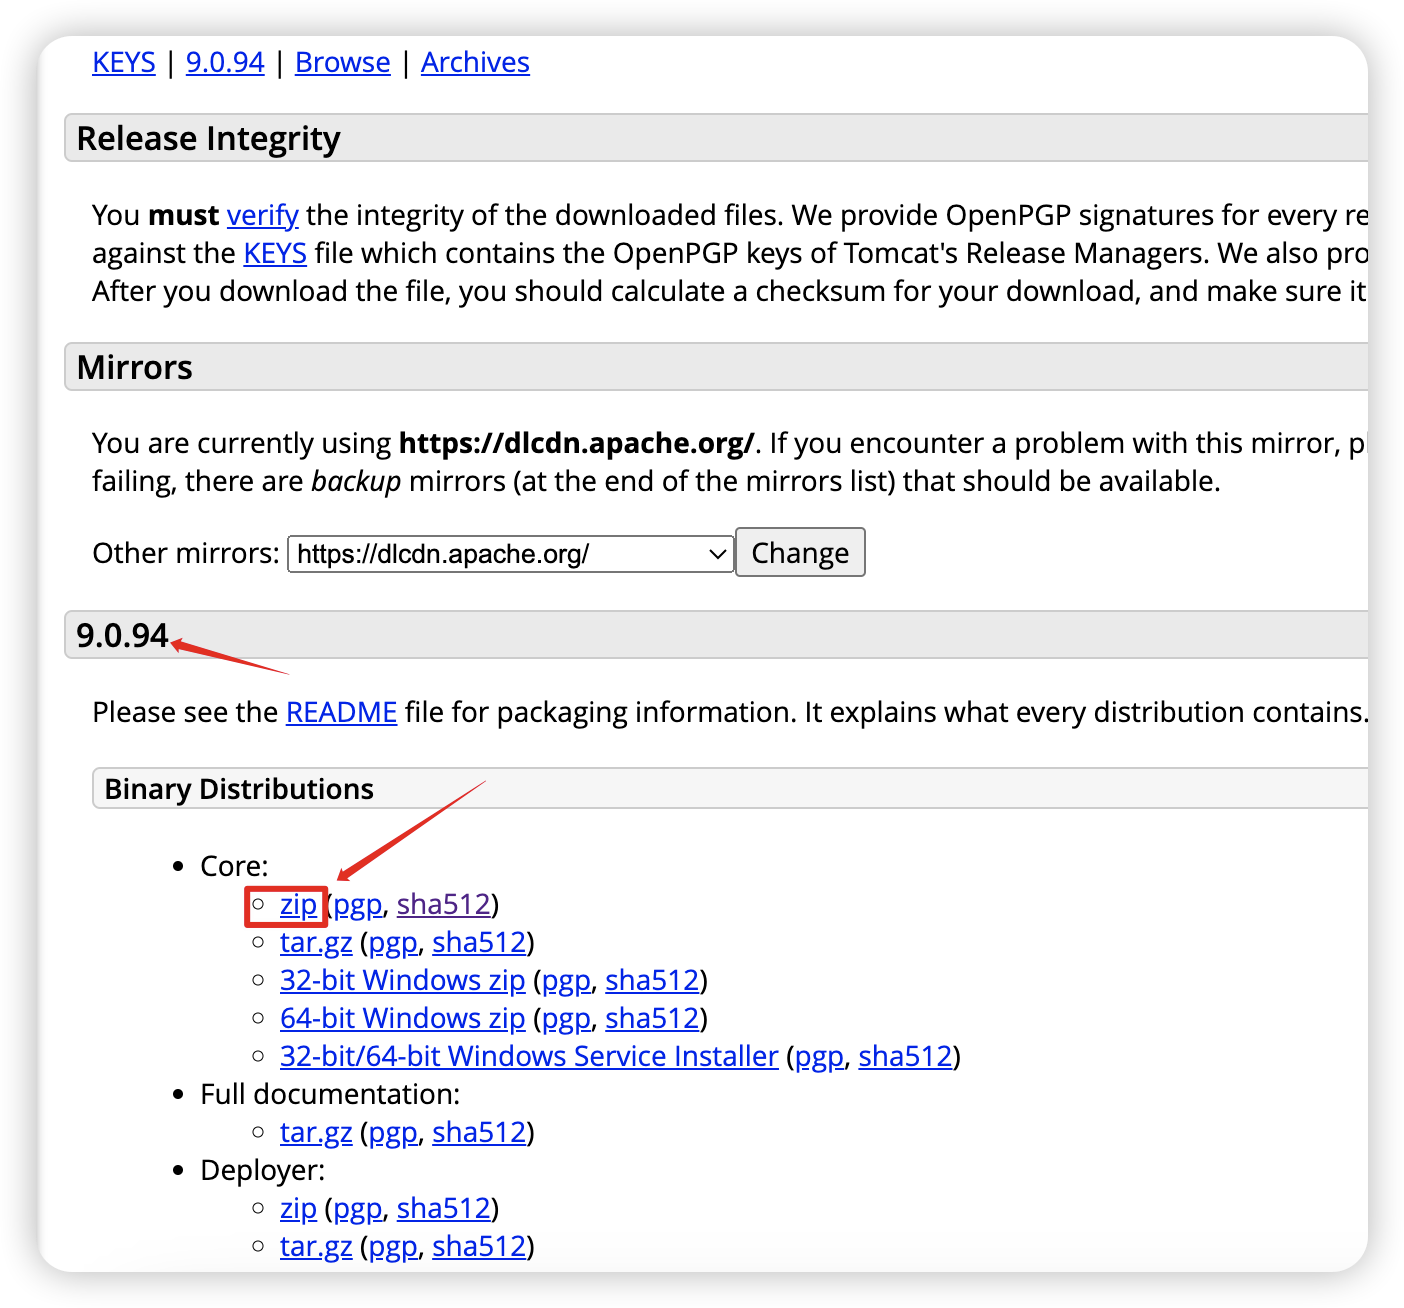Open pgp signature for Windows Service Installer

(x=820, y=1056)
